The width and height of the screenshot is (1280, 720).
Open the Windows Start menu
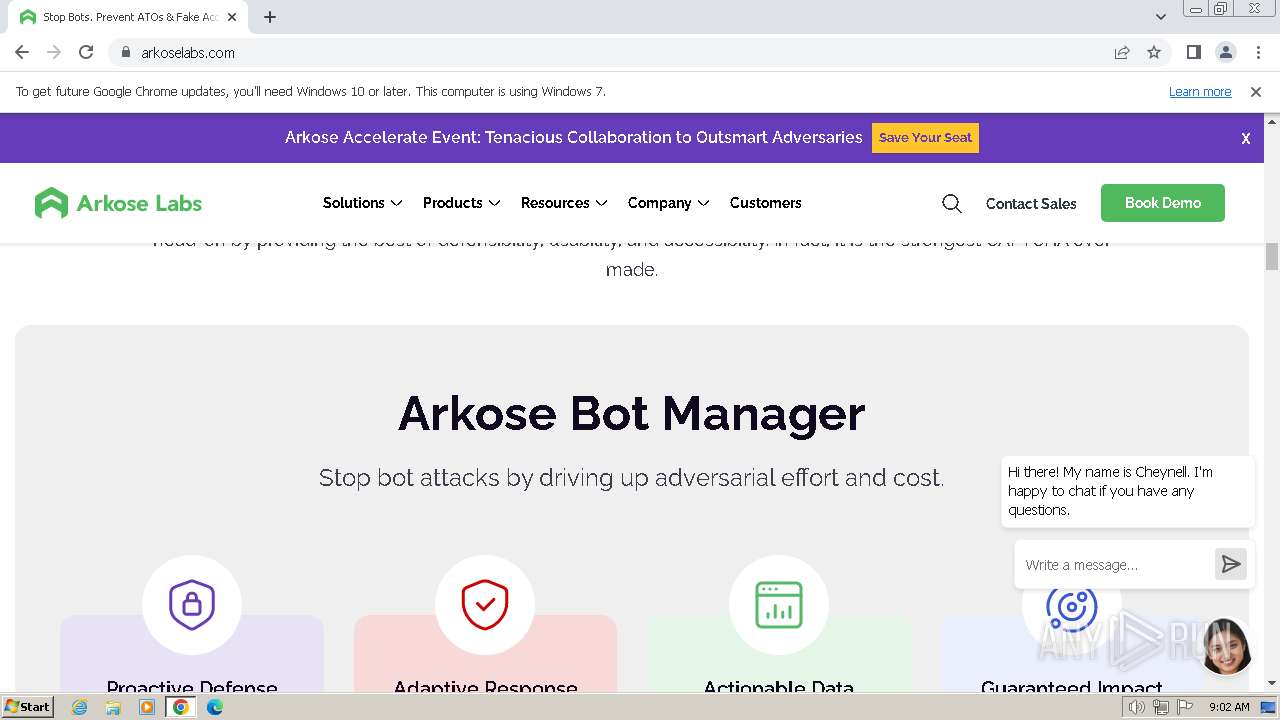(x=27, y=707)
